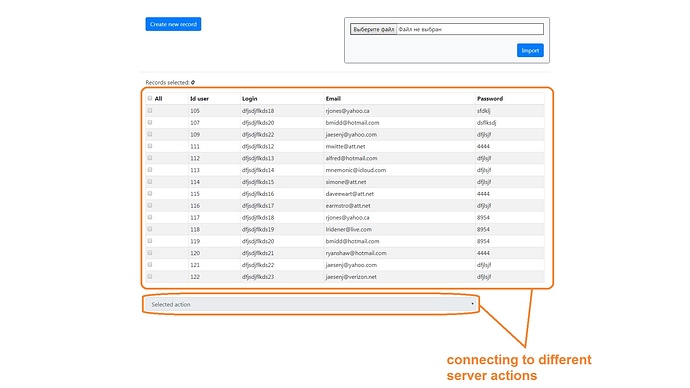Click the Password column header
690x388 pixels.
490,99
